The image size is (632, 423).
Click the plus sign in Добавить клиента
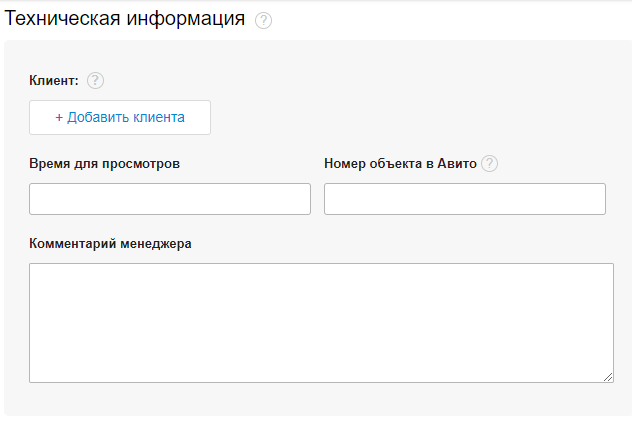(59, 117)
